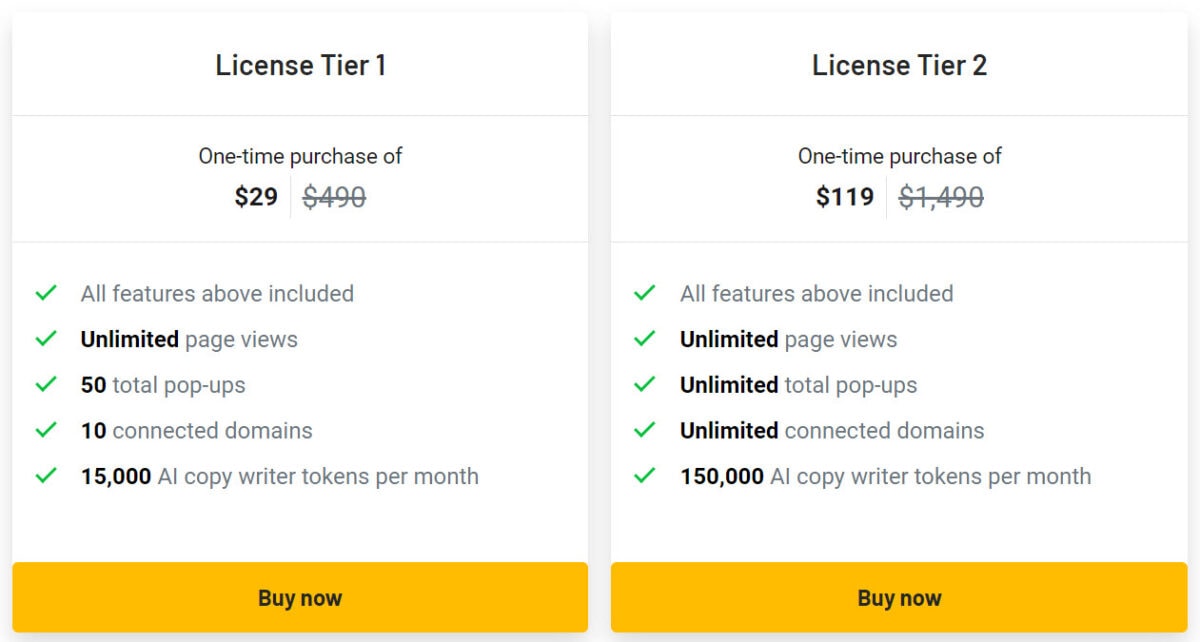Click the $119 price in Tier 2

pos(846,197)
